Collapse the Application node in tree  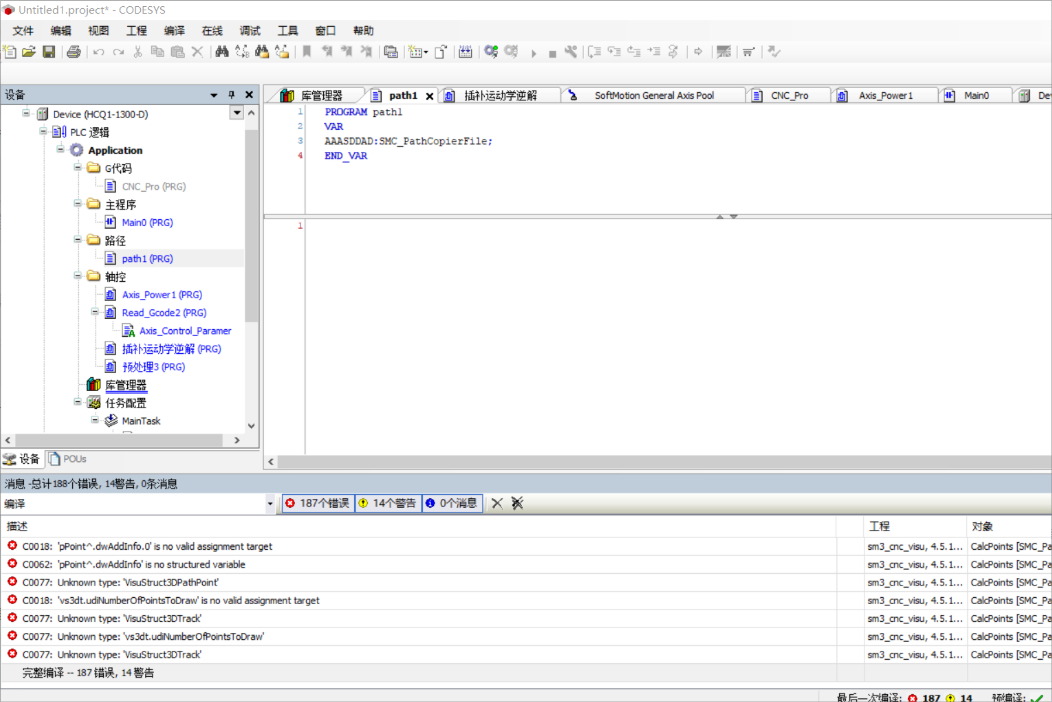click(61, 151)
